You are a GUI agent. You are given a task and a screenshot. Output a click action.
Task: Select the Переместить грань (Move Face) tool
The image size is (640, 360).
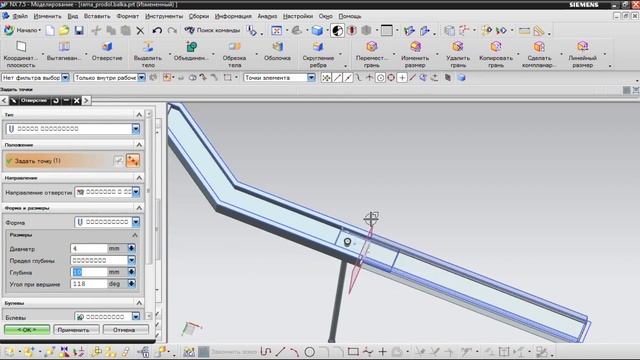tap(371, 53)
